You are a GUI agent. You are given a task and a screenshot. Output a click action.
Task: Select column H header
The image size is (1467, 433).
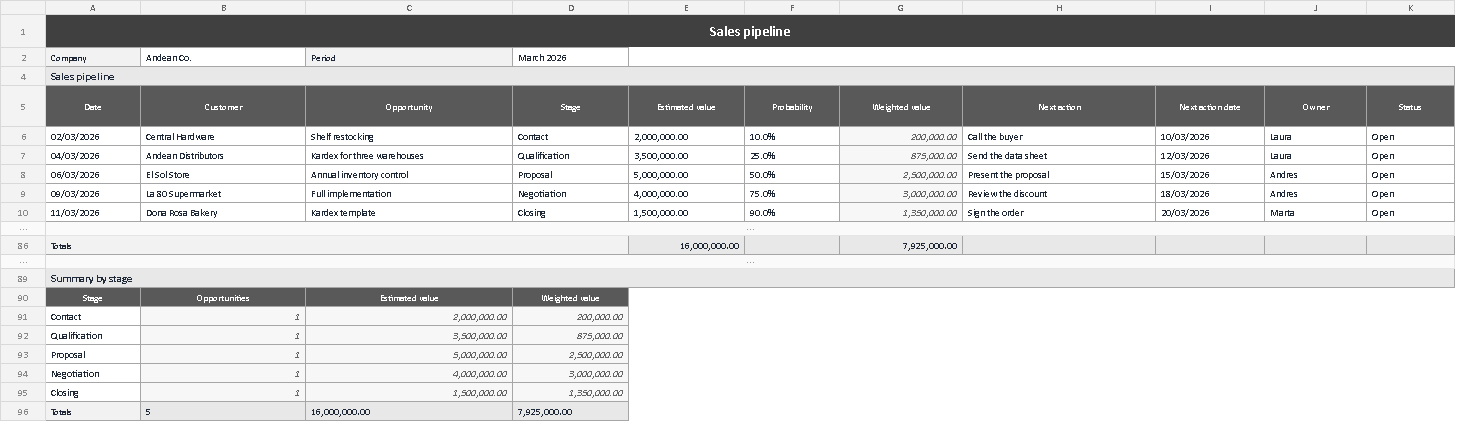[x=1059, y=7]
